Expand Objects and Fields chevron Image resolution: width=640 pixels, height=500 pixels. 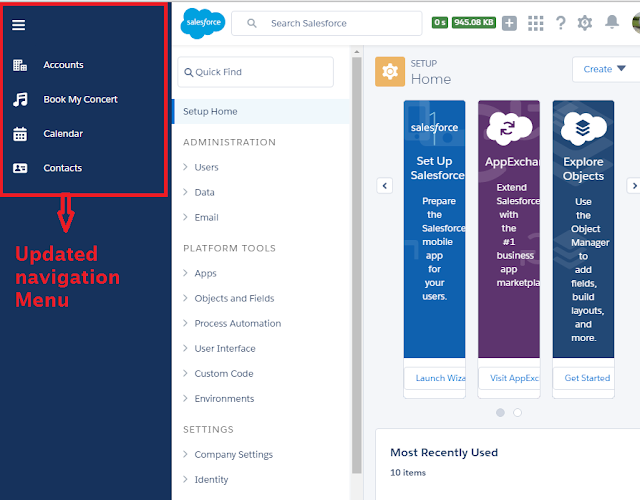[185, 298]
